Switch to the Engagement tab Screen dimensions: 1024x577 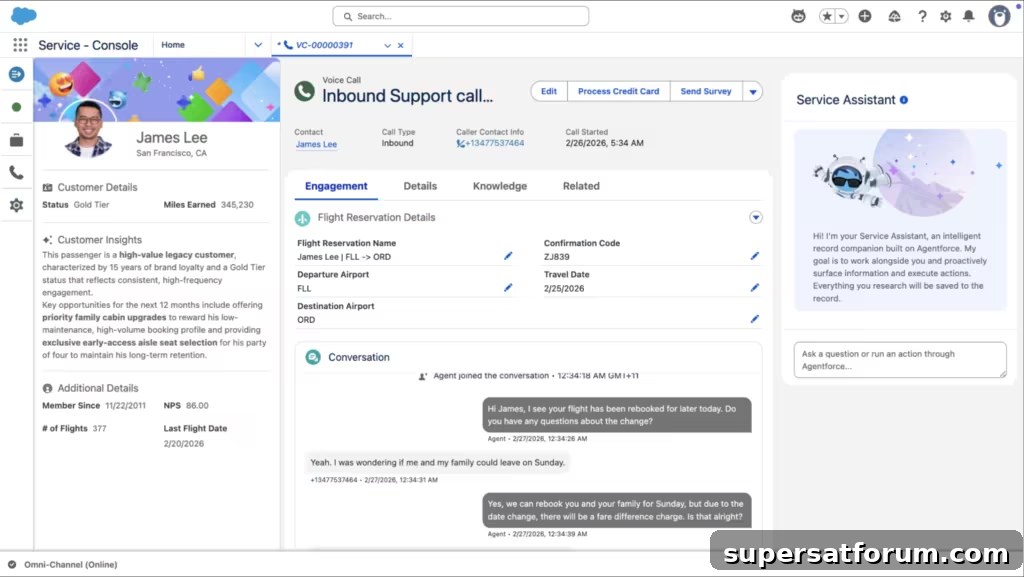(x=336, y=186)
